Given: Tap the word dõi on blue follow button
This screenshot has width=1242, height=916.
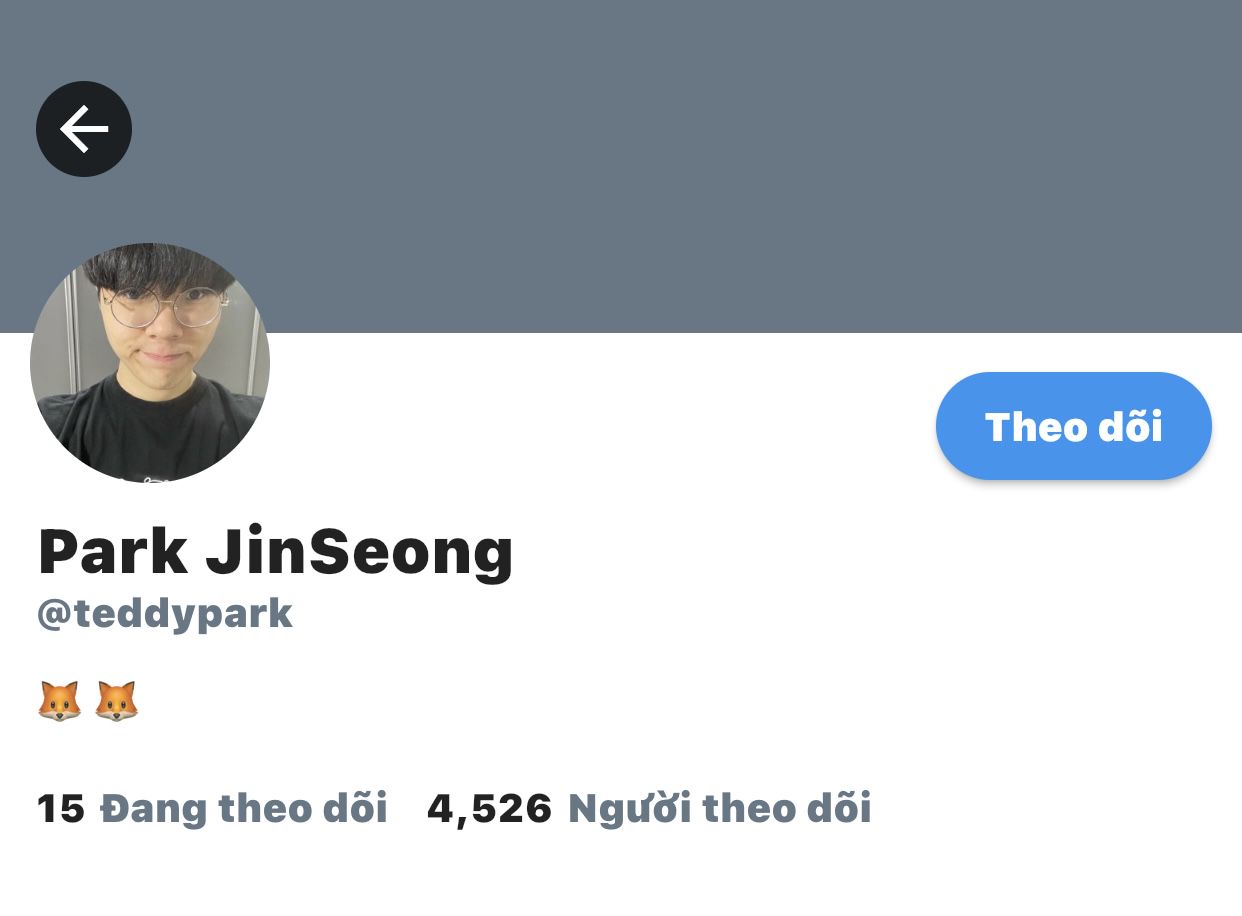Looking at the screenshot, I should tap(1131, 426).
